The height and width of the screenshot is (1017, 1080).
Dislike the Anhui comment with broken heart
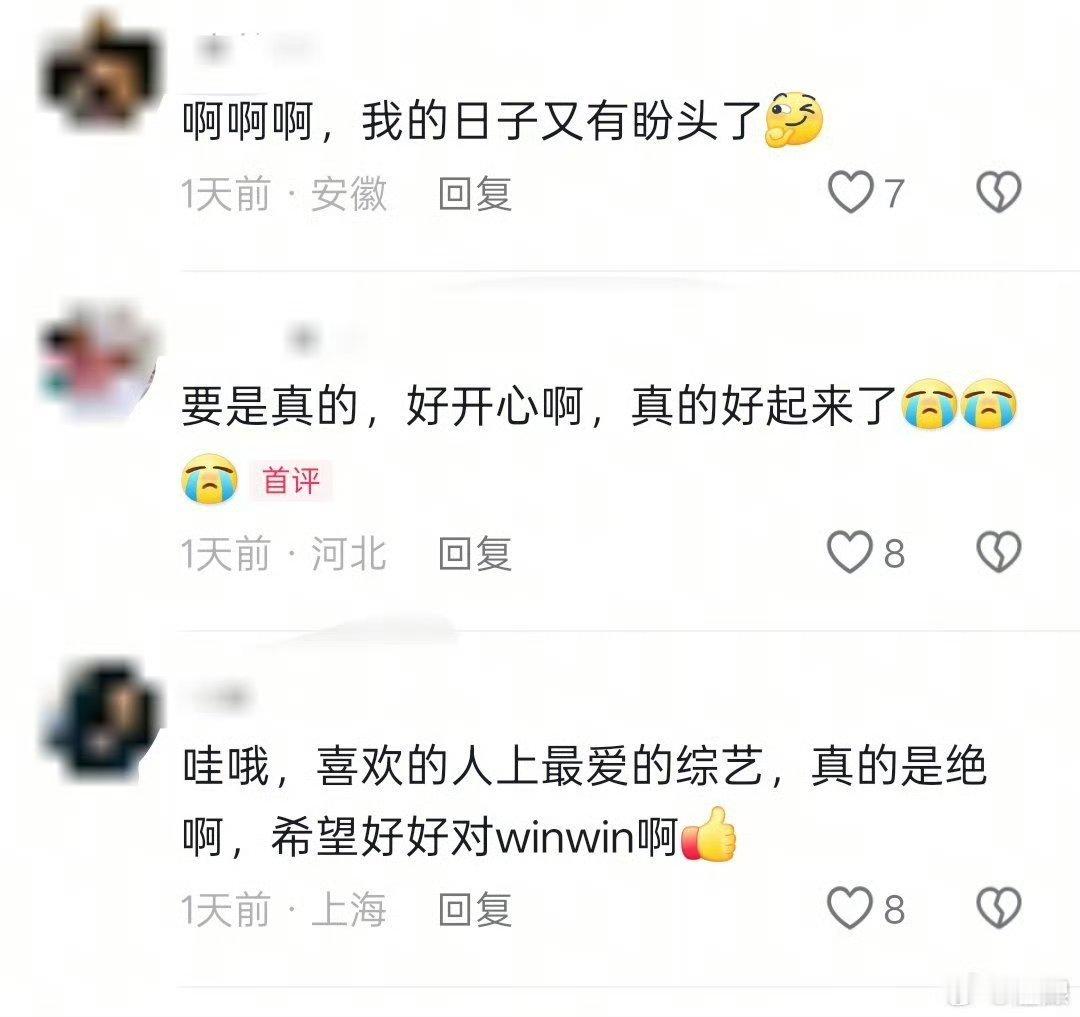[999, 192]
